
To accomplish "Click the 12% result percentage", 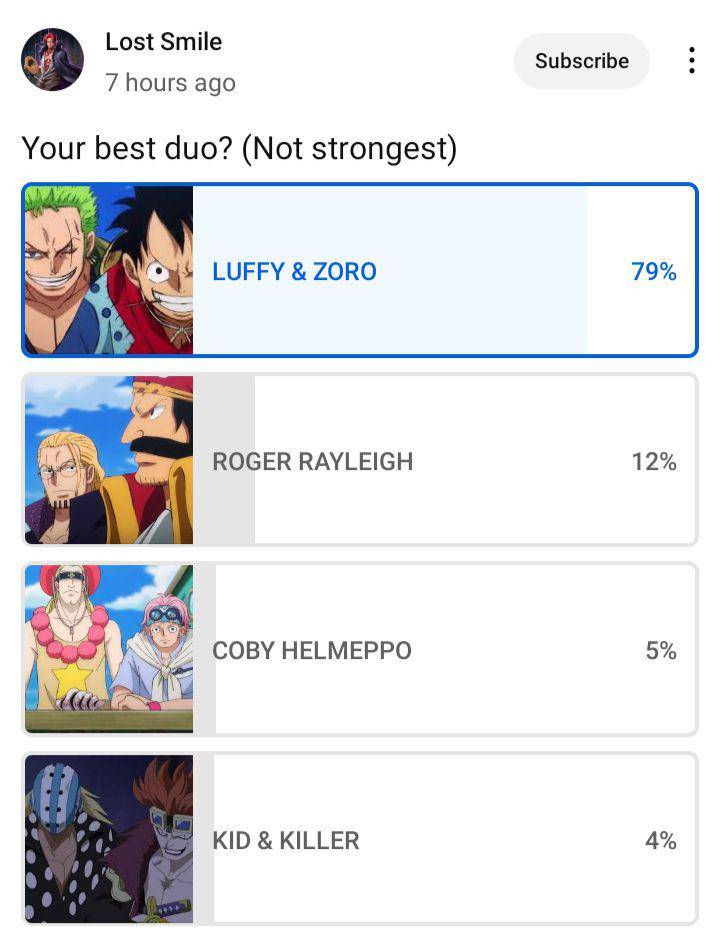I will pyautogui.click(x=654, y=462).
